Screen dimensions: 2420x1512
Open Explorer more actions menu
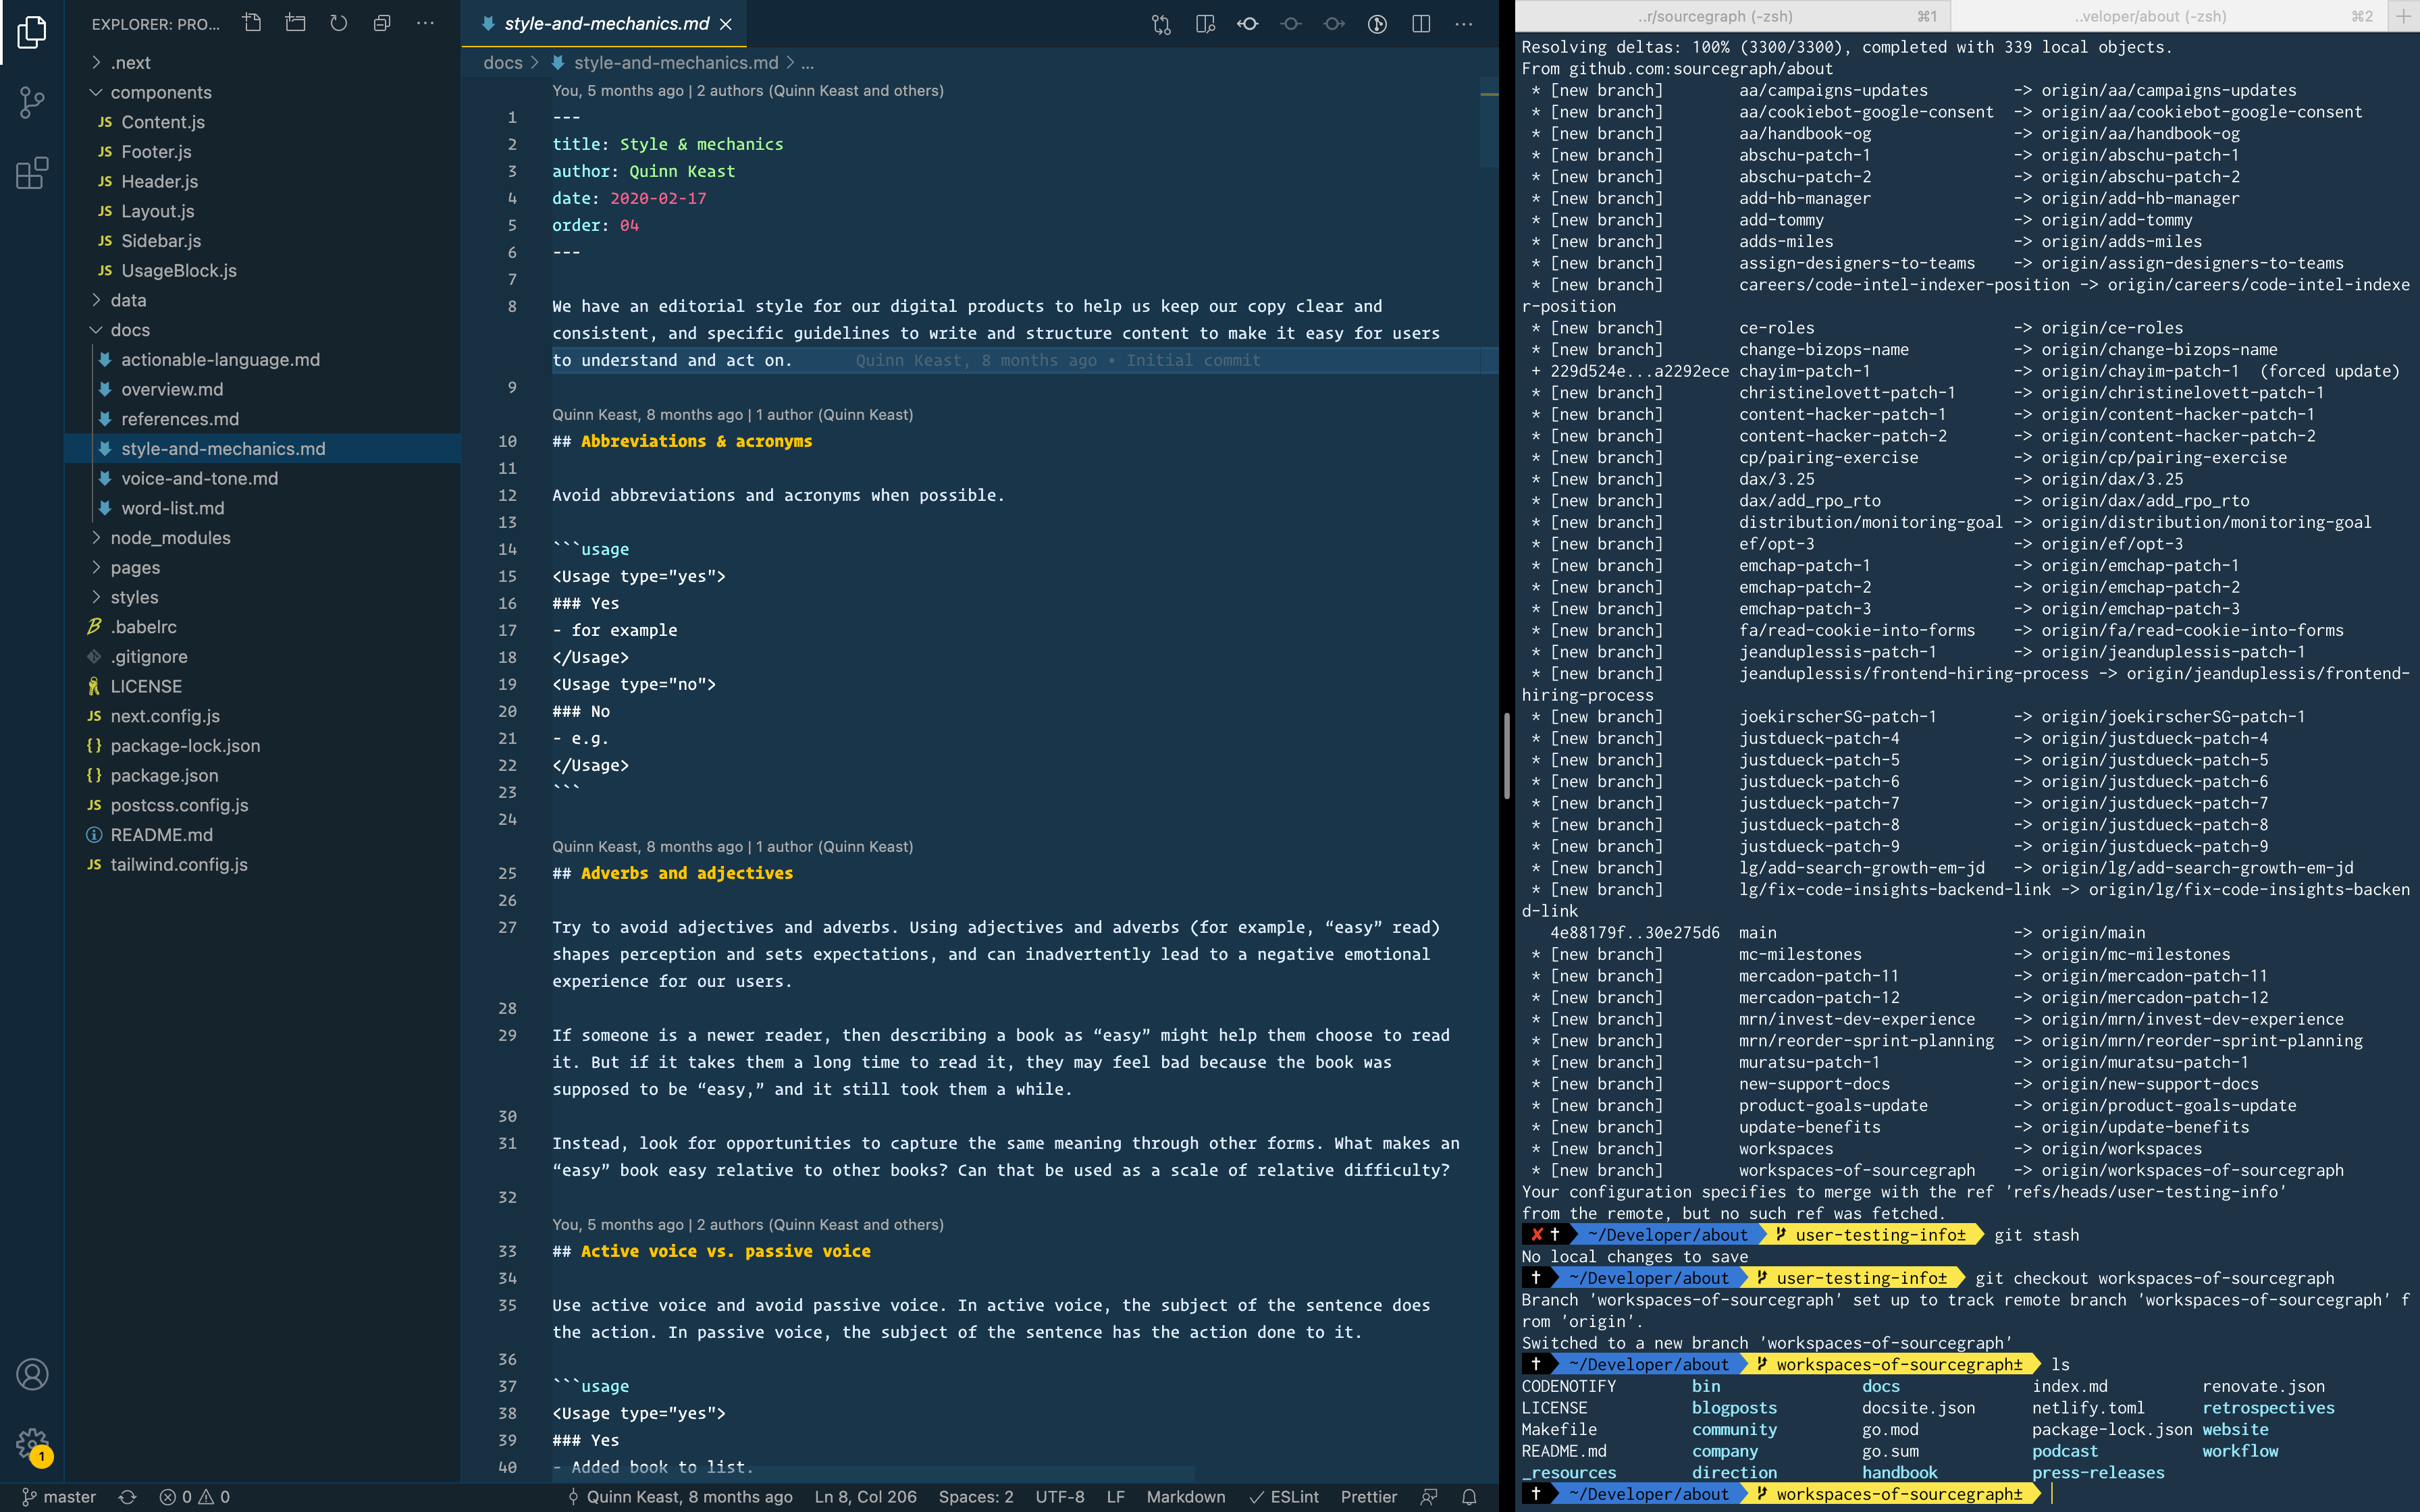click(426, 23)
